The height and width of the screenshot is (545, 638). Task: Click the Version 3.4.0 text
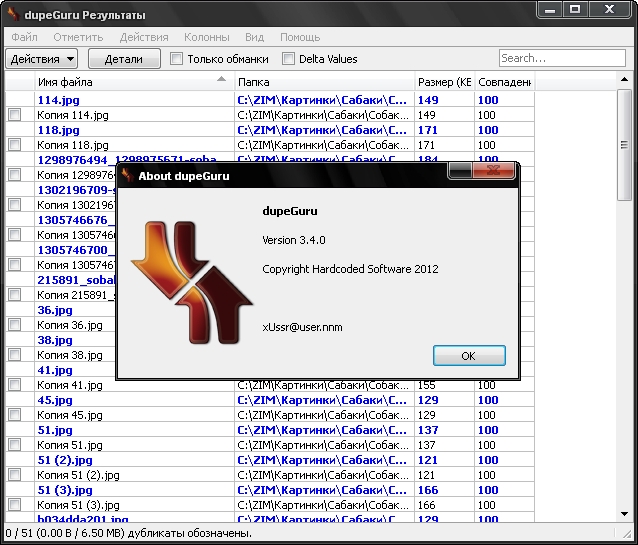[x=294, y=240]
